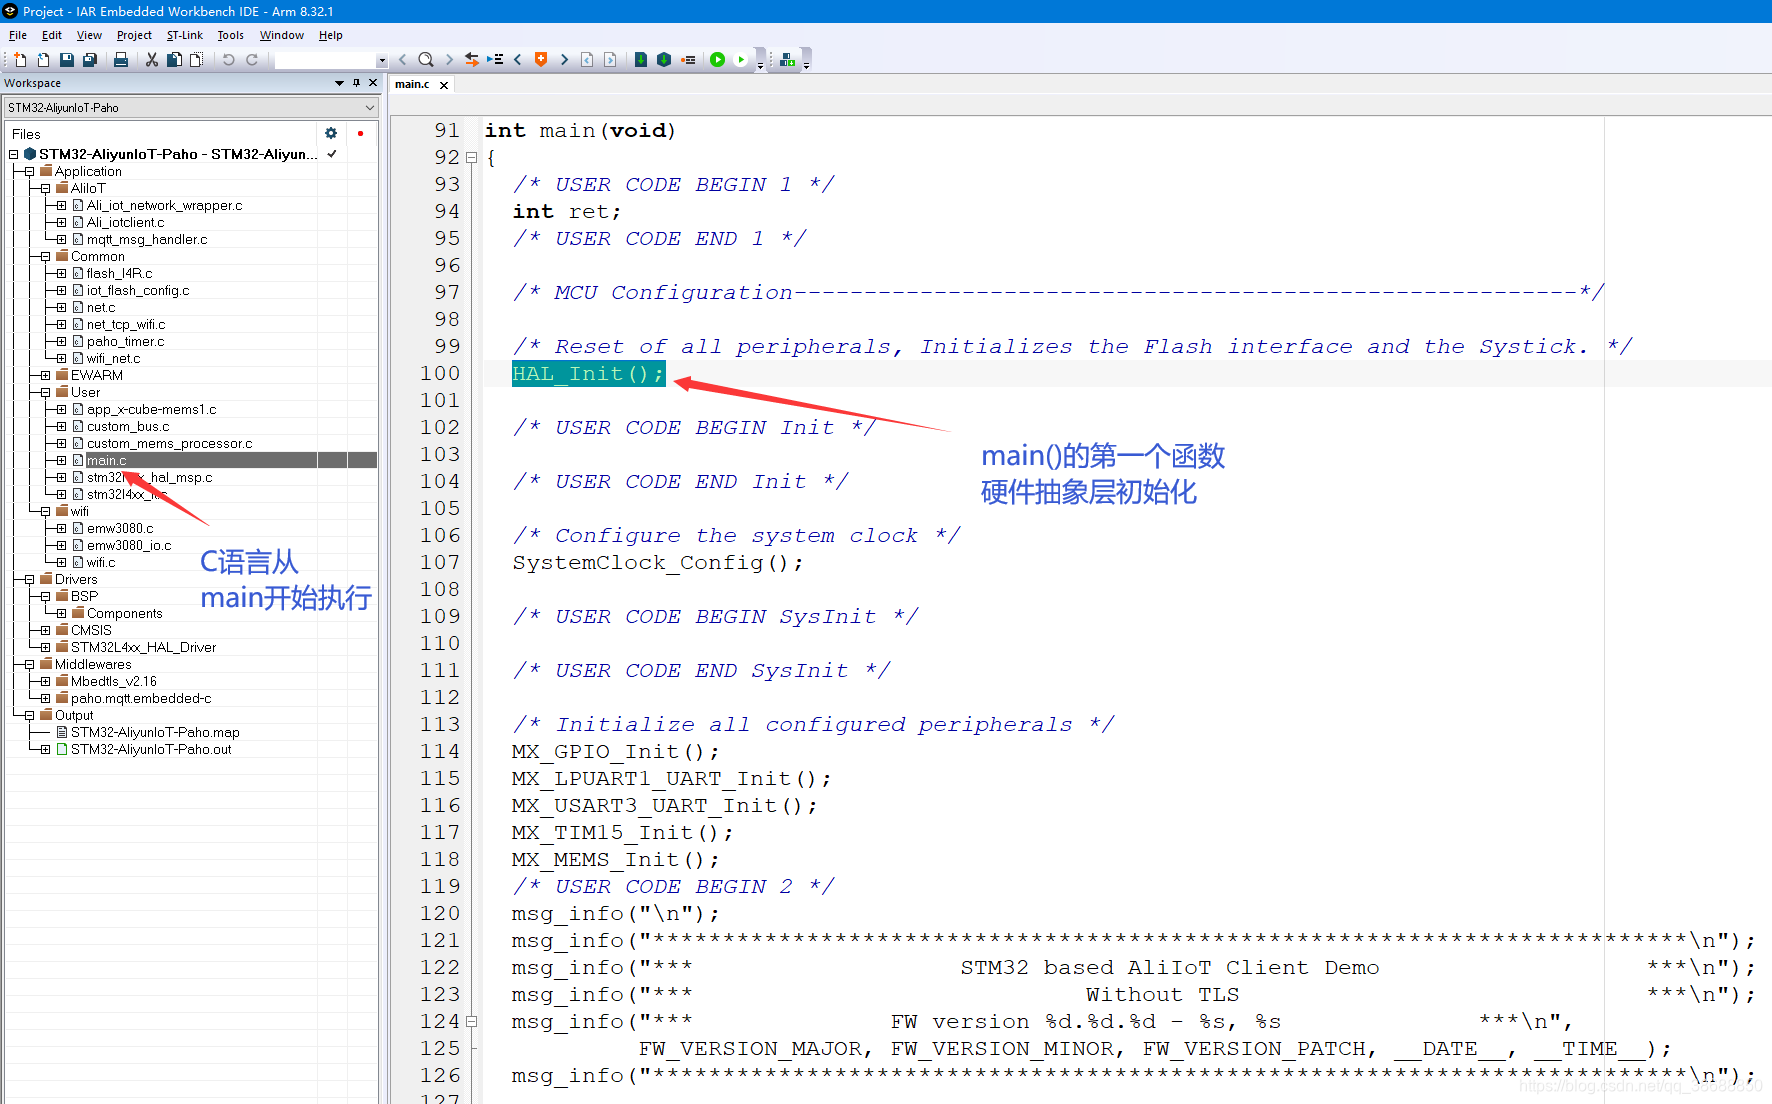
Task: Click the red dot column header icon
Action: click(360, 133)
